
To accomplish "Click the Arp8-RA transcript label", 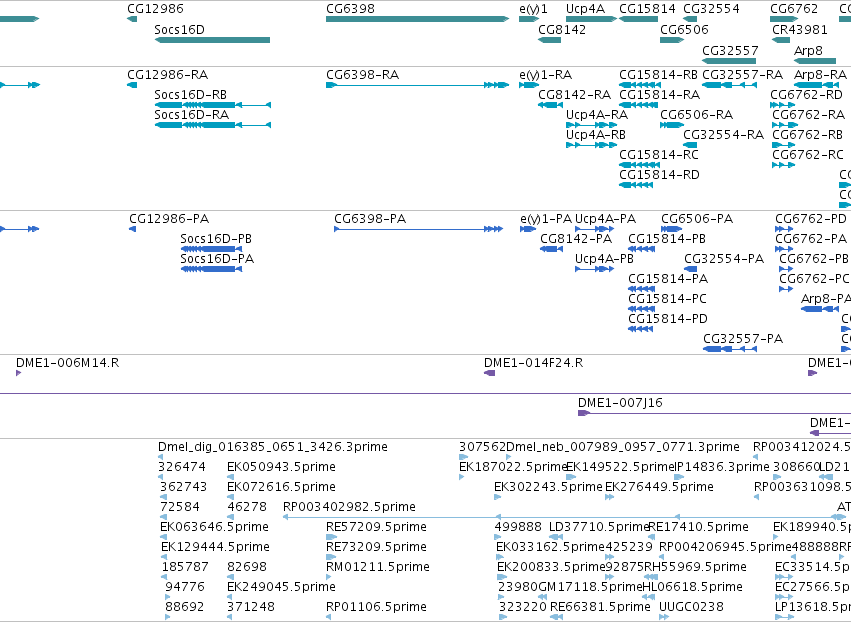I will coord(820,74).
